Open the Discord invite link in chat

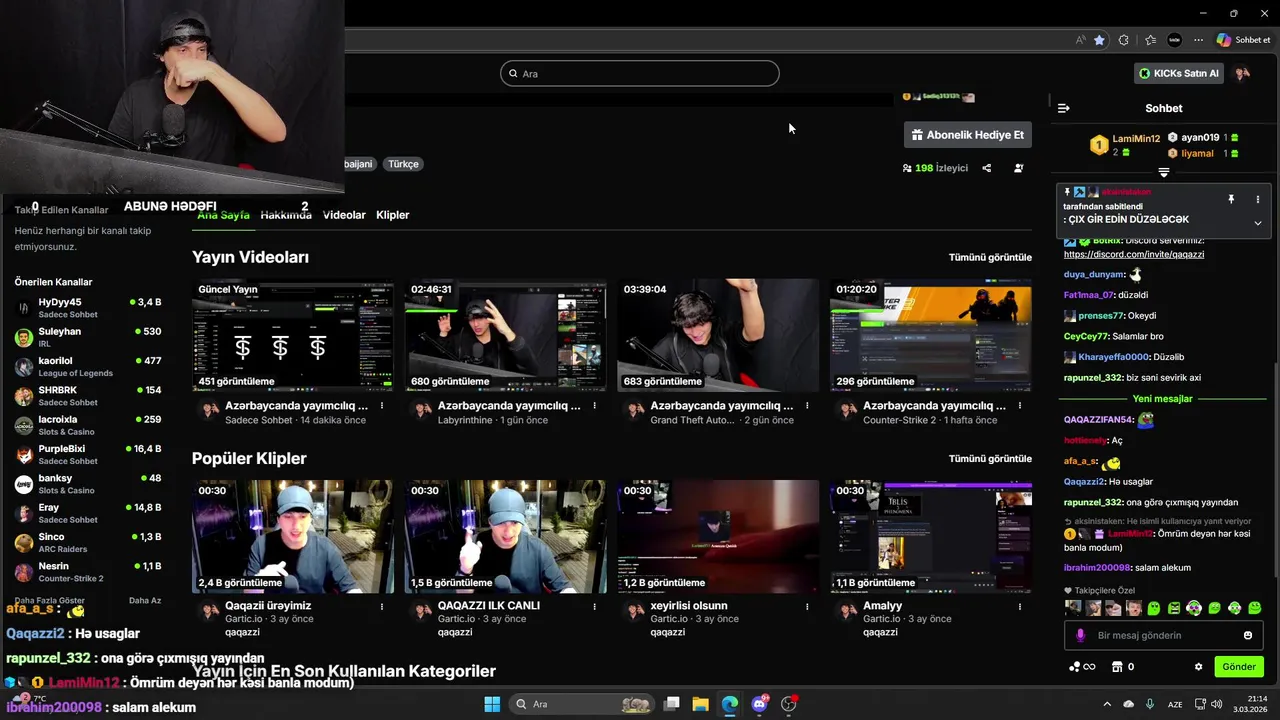pyautogui.click(x=1134, y=254)
